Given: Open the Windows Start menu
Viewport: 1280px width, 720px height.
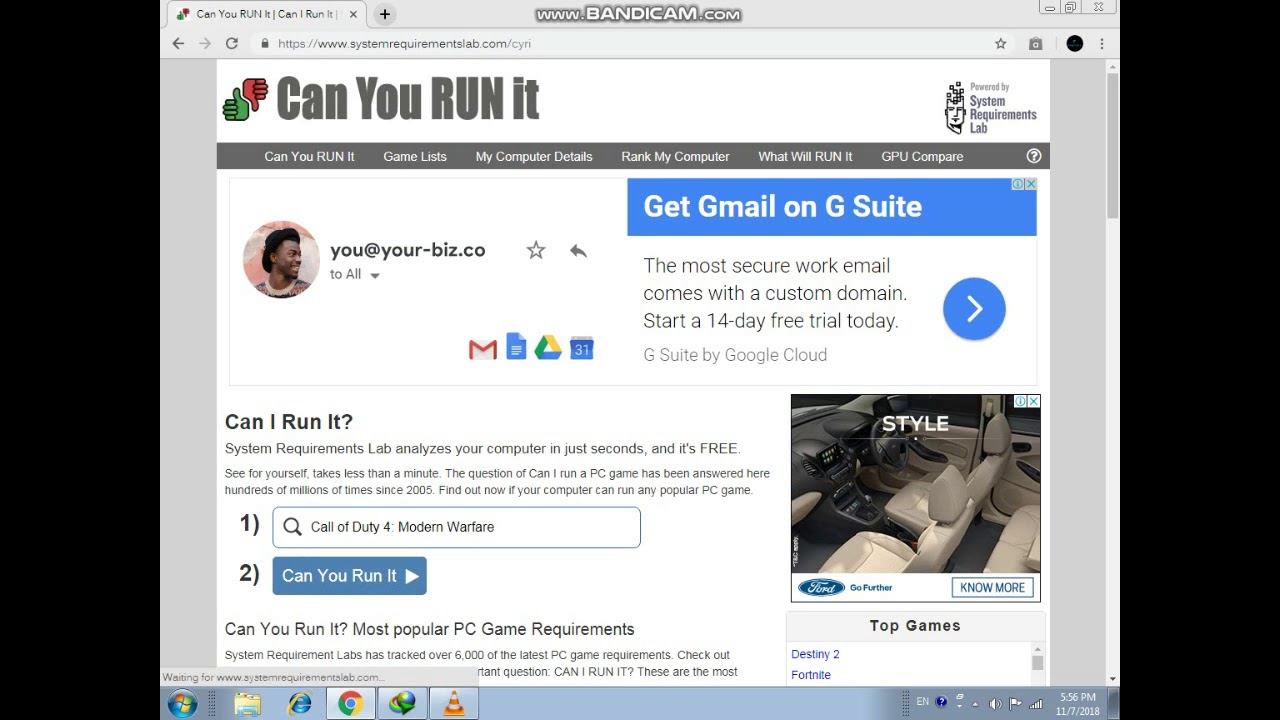Looking at the screenshot, I should pos(182,704).
